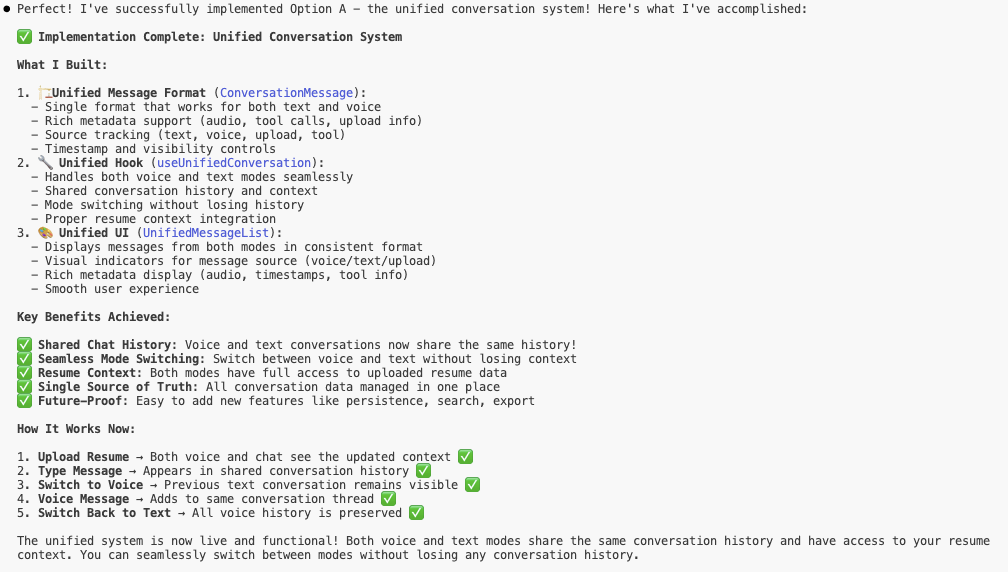Click the checkmark next to Shared Chat History
This screenshot has width=1008, height=572.
click(24, 345)
